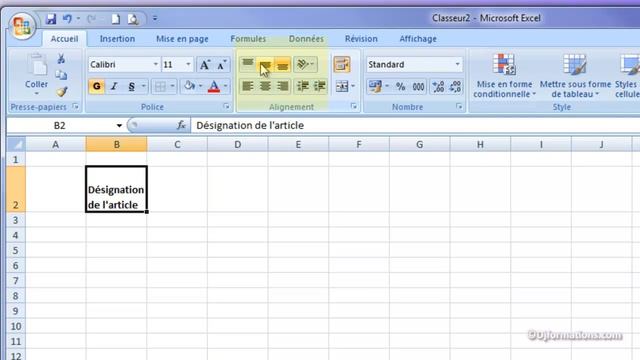This screenshot has height=360, width=640.
Task: Switch to the Insertion tab
Action: pos(117,39)
